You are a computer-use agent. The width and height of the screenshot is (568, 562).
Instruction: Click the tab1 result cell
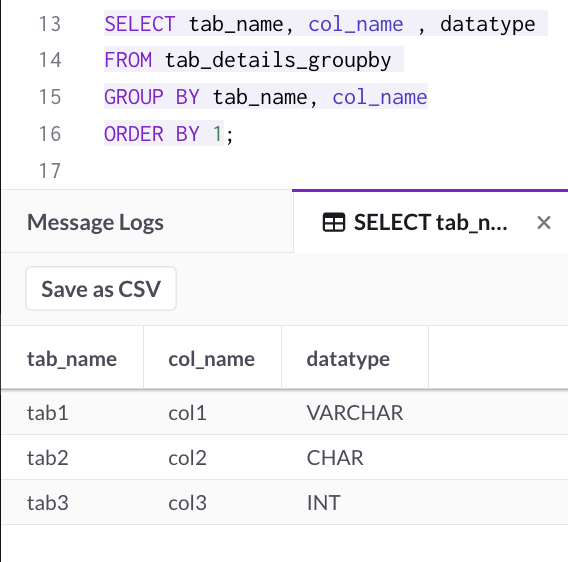point(47,413)
